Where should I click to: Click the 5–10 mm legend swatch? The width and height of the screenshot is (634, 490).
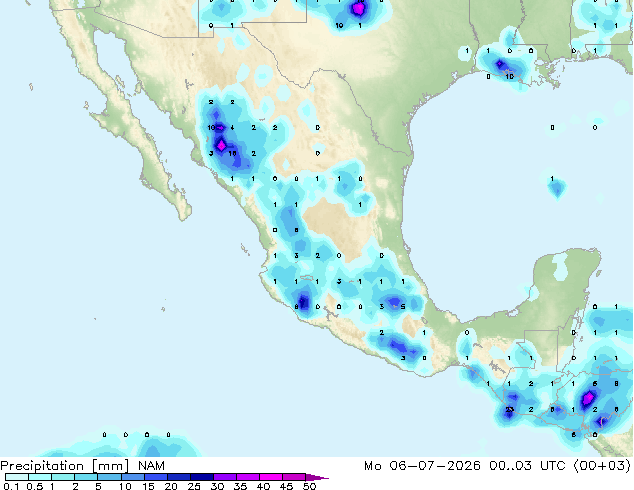(109, 477)
